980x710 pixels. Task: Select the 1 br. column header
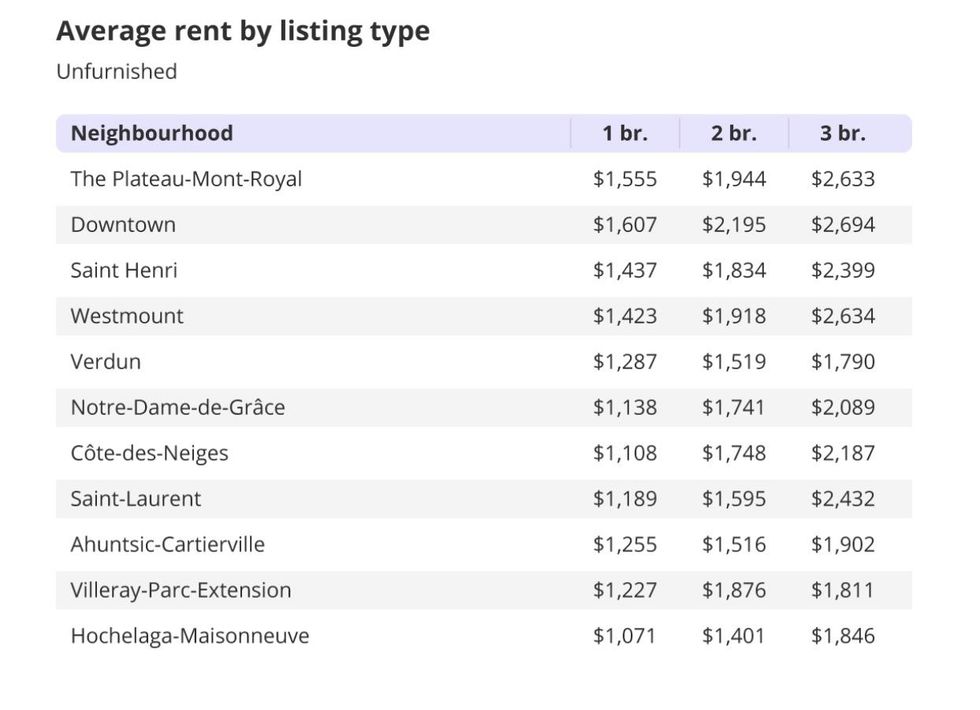coord(625,133)
